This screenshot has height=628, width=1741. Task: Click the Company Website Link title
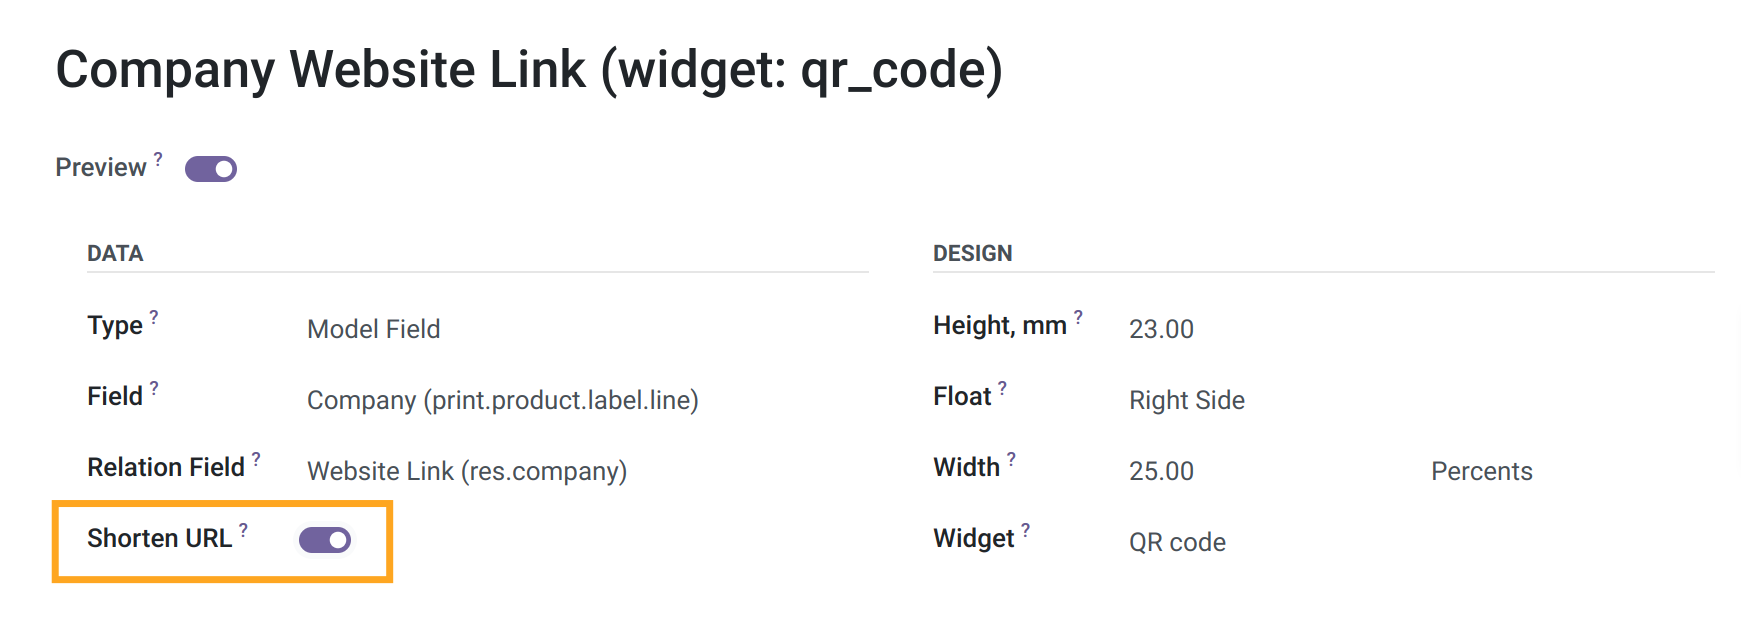pos(529,71)
